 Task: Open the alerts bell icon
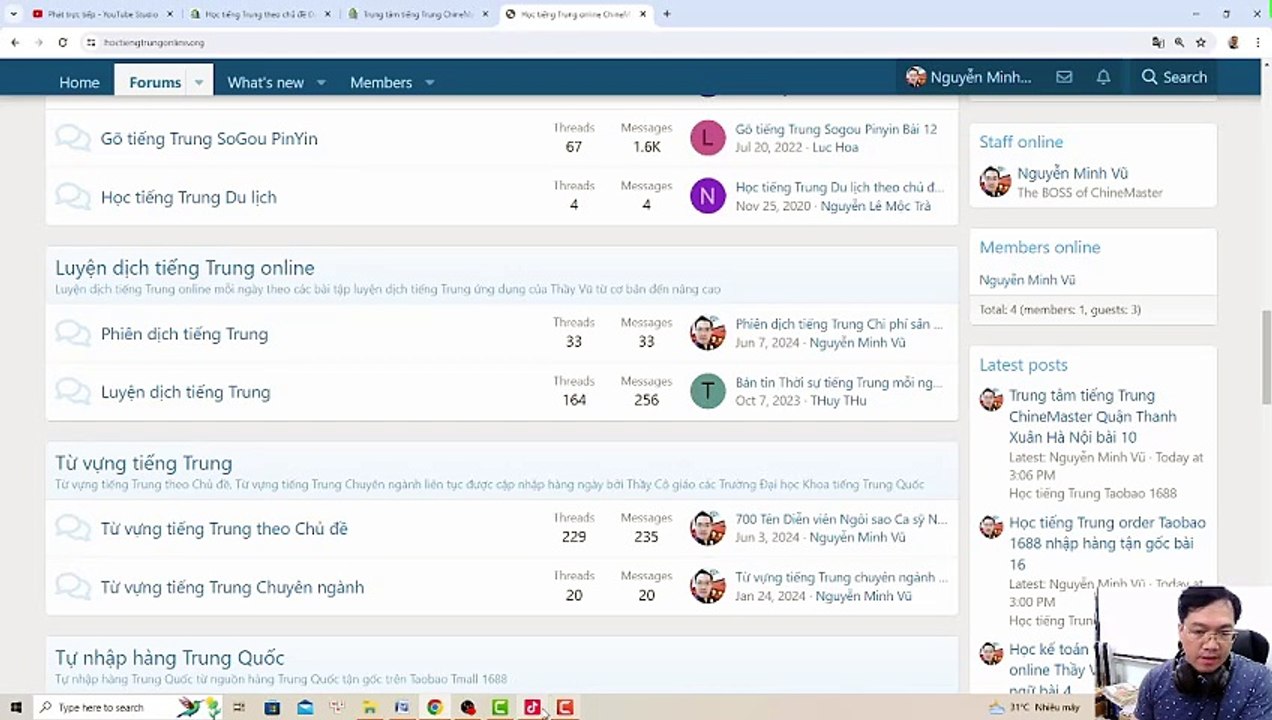click(x=1103, y=77)
